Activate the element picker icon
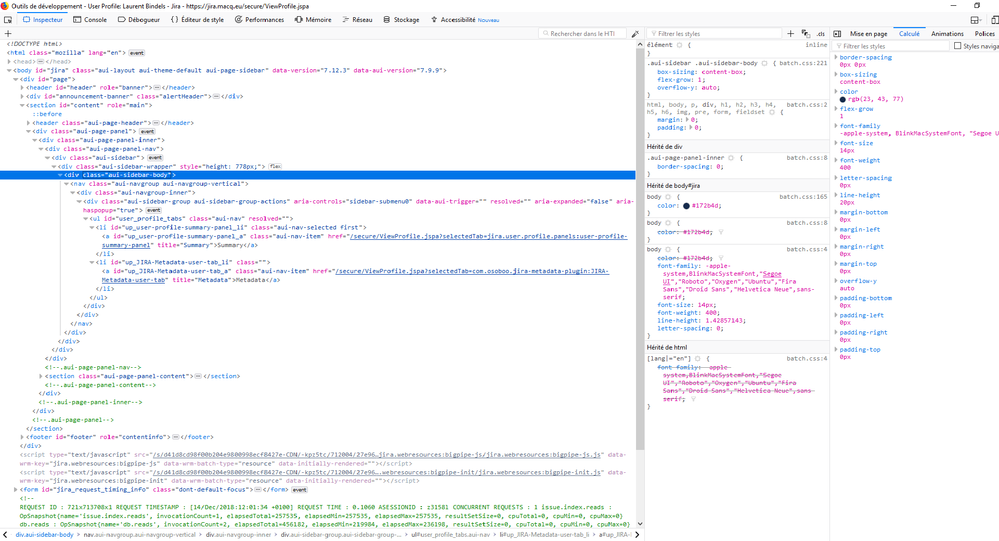The width and height of the screenshot is (999, 541). tap(8, 20)
